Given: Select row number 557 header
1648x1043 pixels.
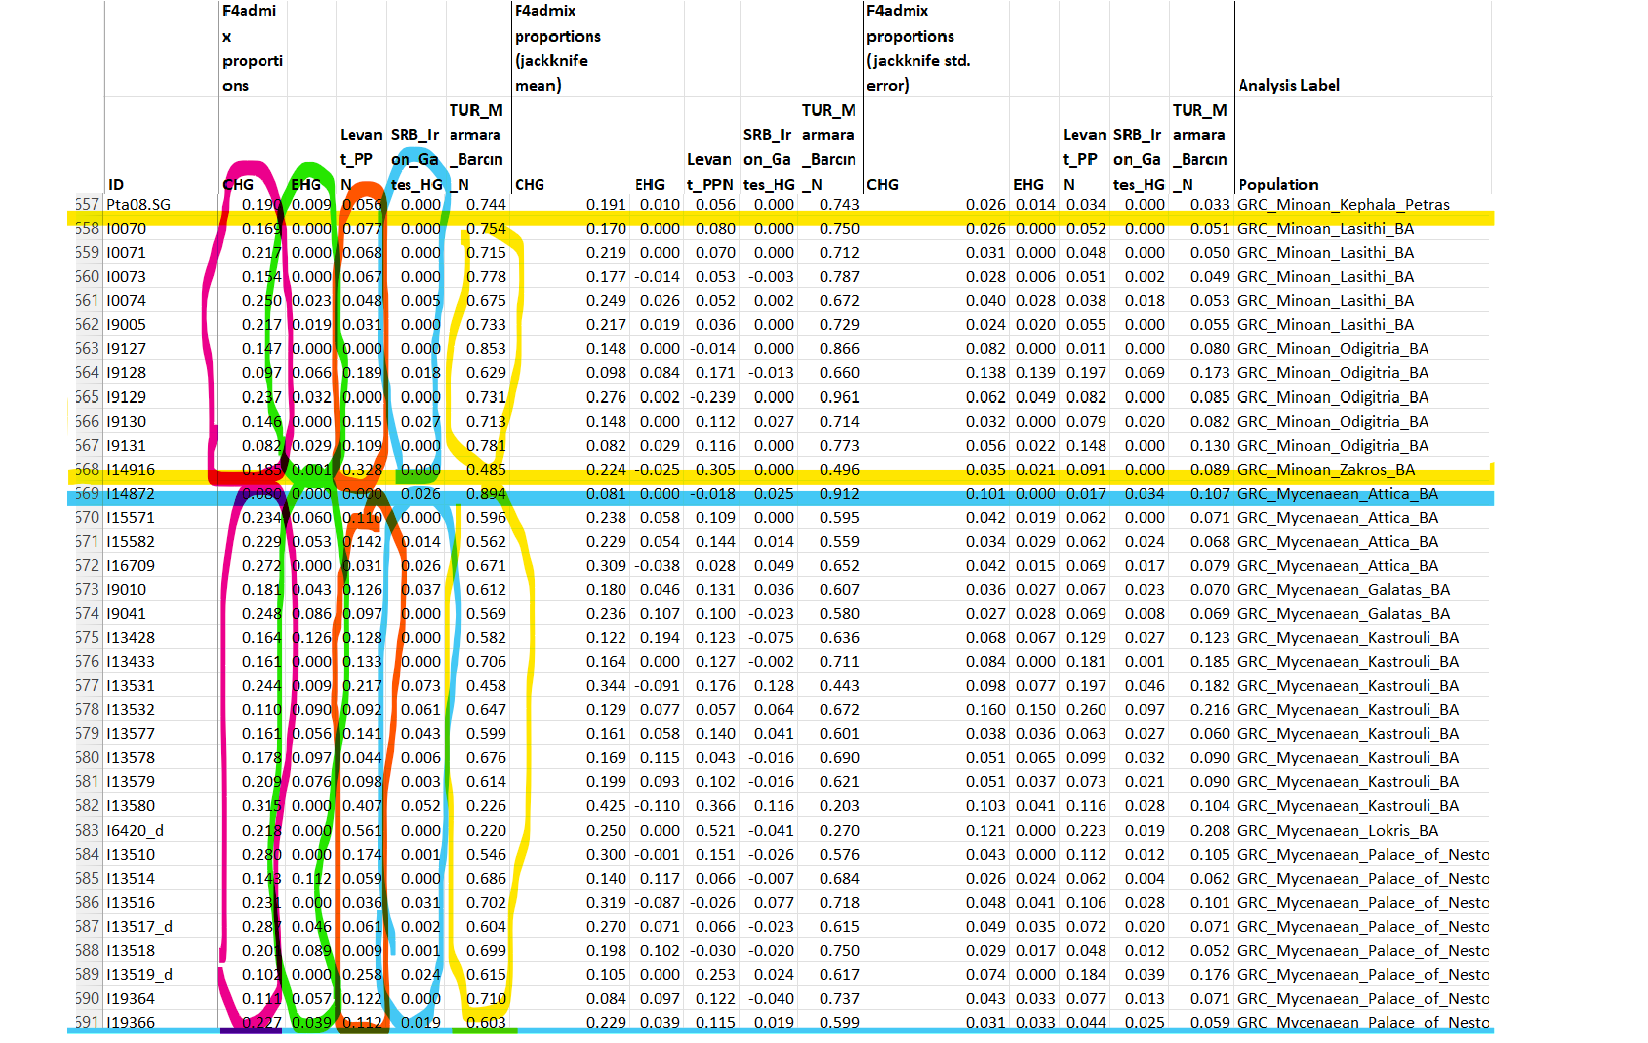Looking at the screenshot, I should (x=88, y=205).
